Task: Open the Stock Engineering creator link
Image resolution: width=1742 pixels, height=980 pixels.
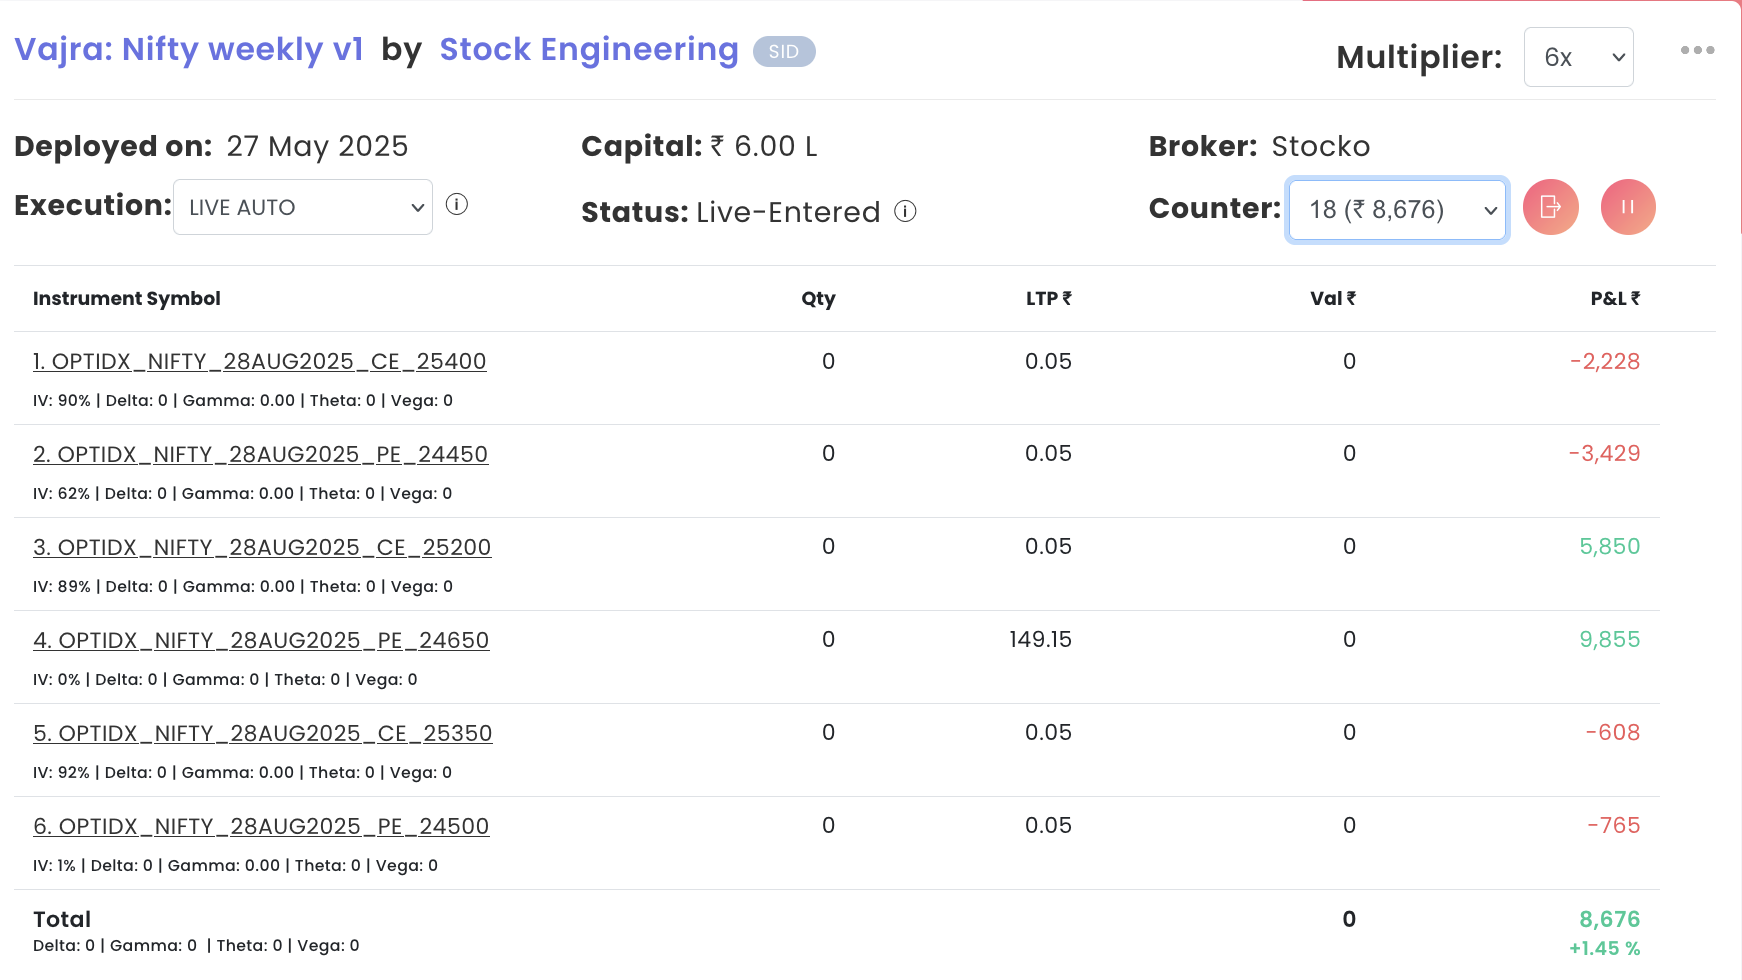Action: coord(589,49)
